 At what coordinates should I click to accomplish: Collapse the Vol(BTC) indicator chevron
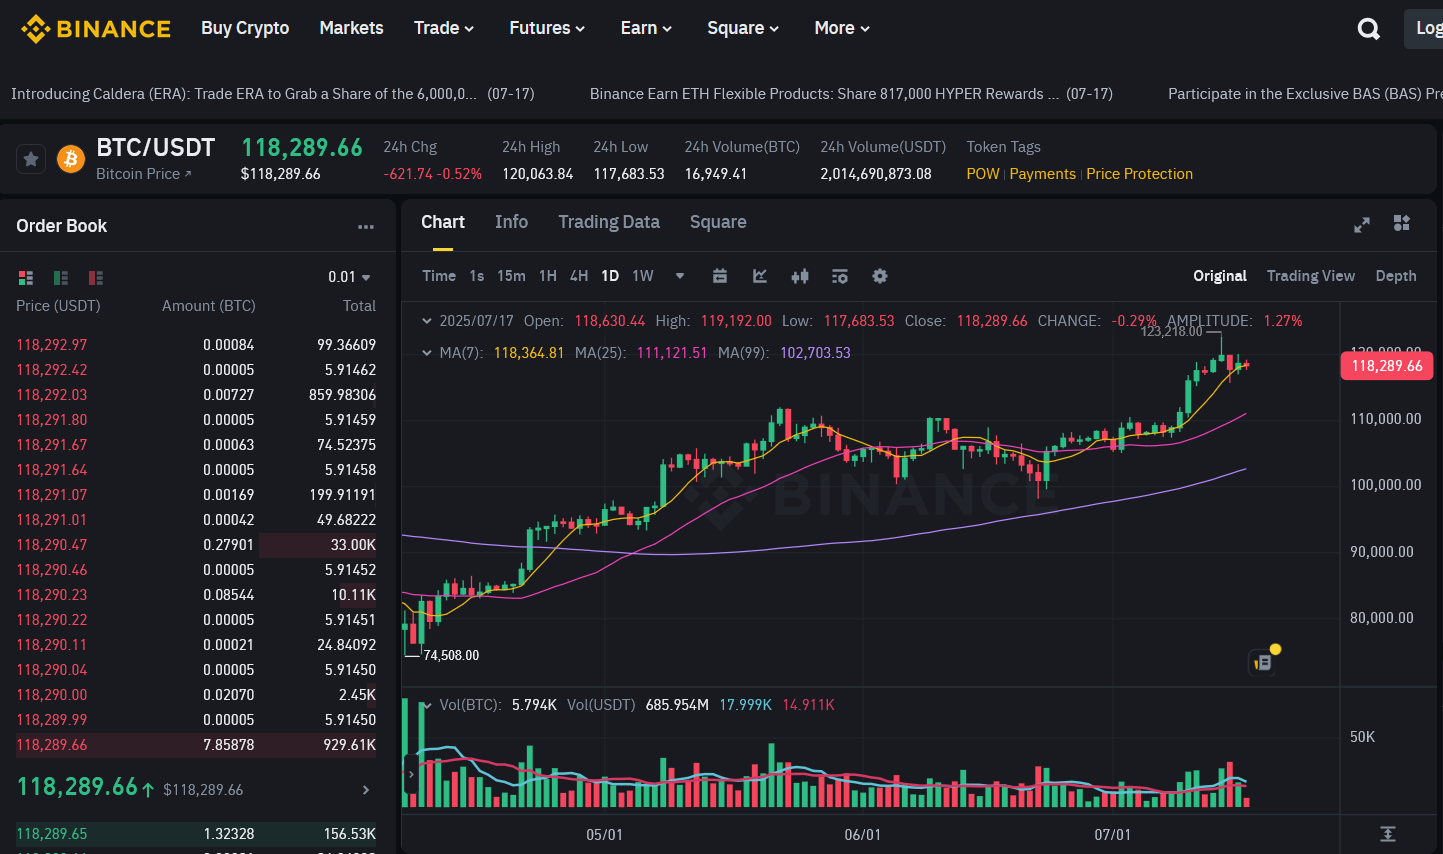(x=427, y=705)
